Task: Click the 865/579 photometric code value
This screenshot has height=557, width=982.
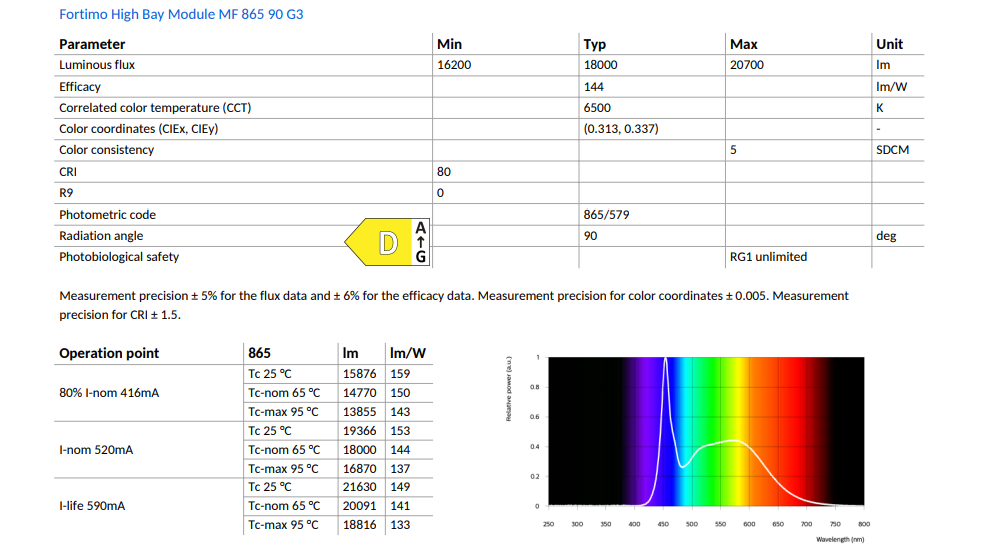Action: coord(606,215)
